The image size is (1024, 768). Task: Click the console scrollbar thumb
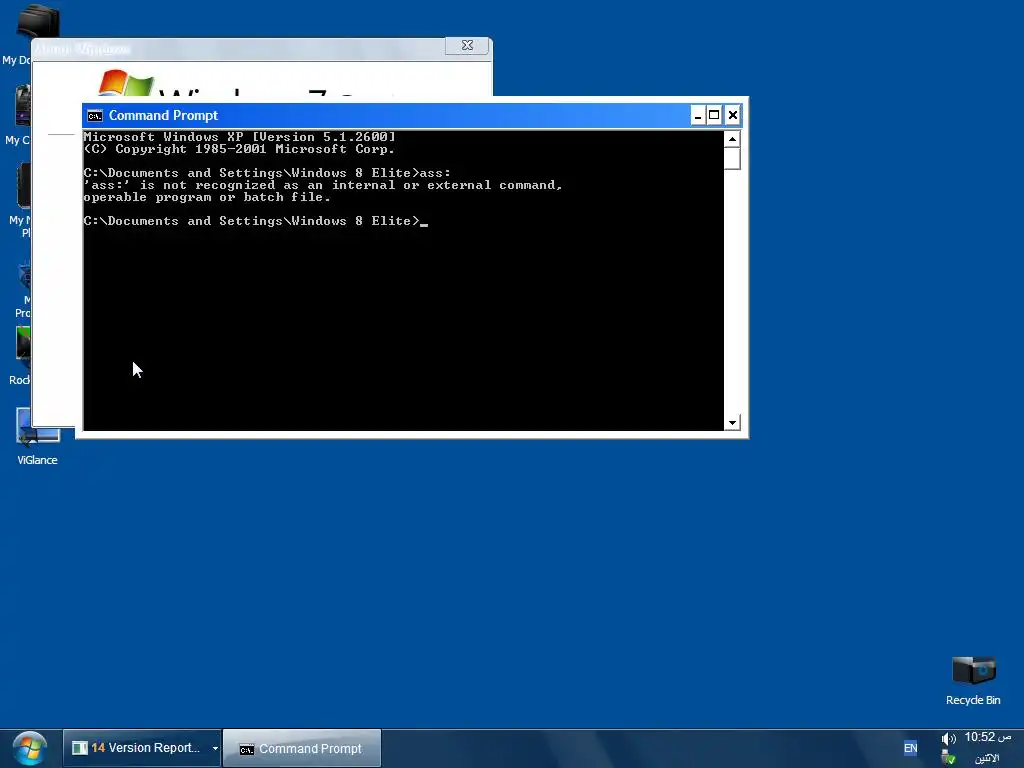click(732, 159)
